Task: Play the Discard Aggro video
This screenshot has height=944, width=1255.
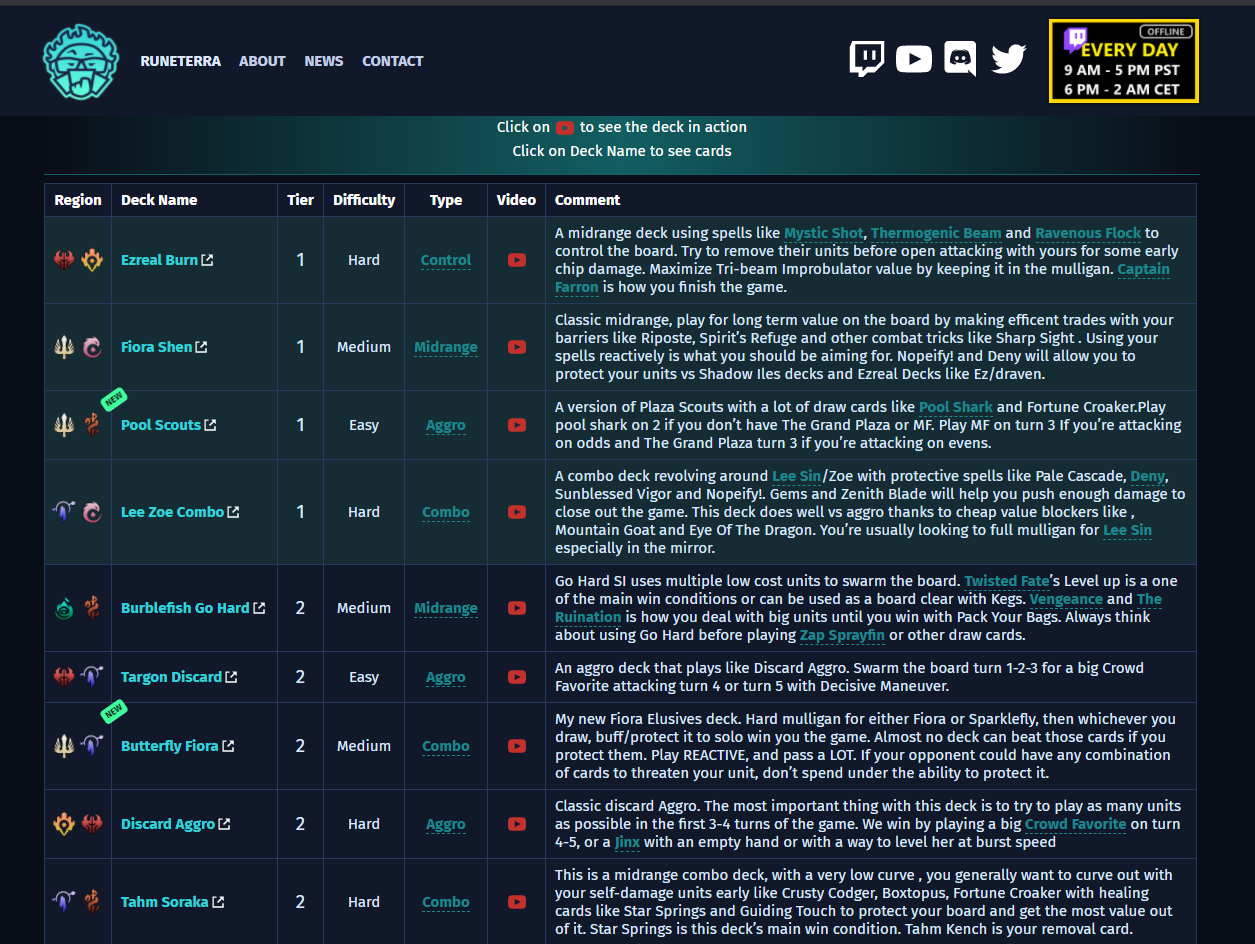Action: pyautogui.click(x=517, y=824)
